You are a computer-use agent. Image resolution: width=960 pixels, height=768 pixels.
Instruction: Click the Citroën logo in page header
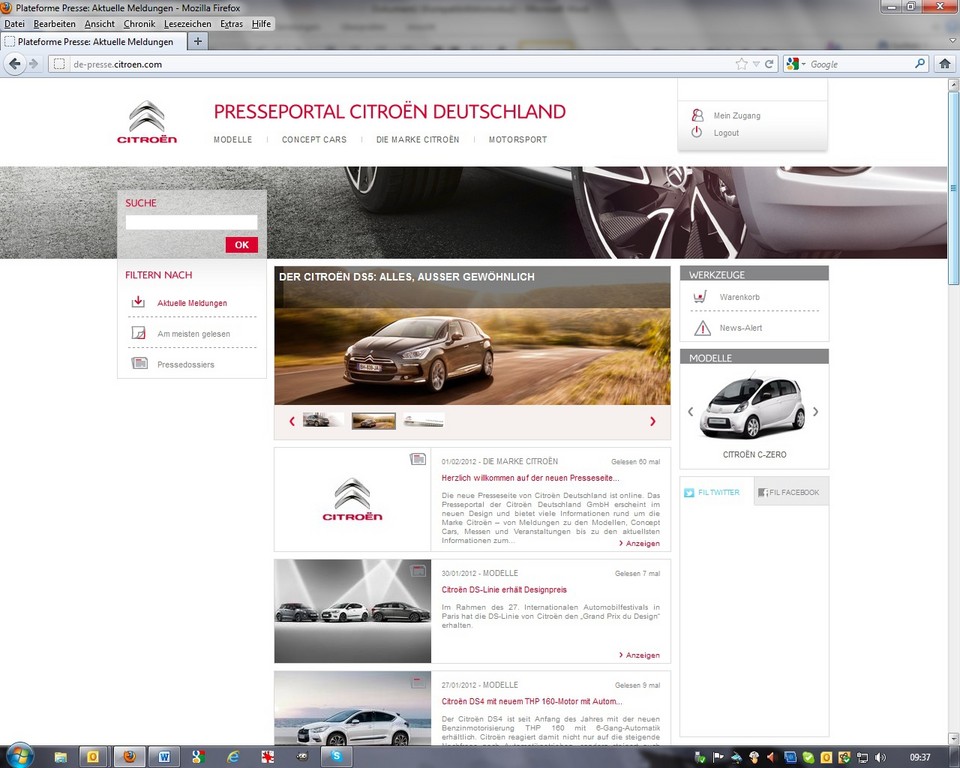click(147, 122)
